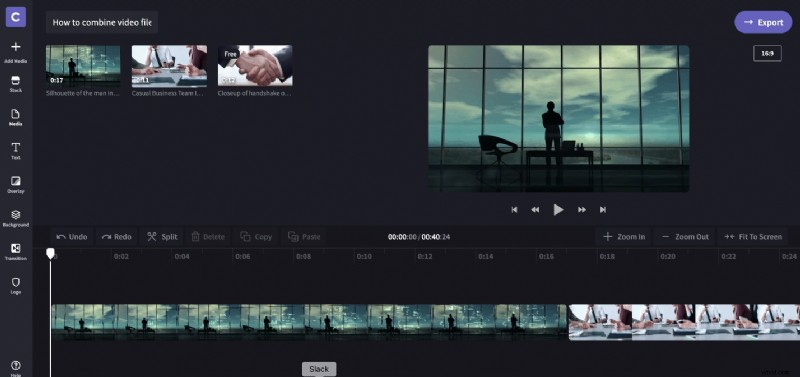Open the Logo panel in the sidebar
The width and height of the screenshot is (800, 377).
coord(16,286)
